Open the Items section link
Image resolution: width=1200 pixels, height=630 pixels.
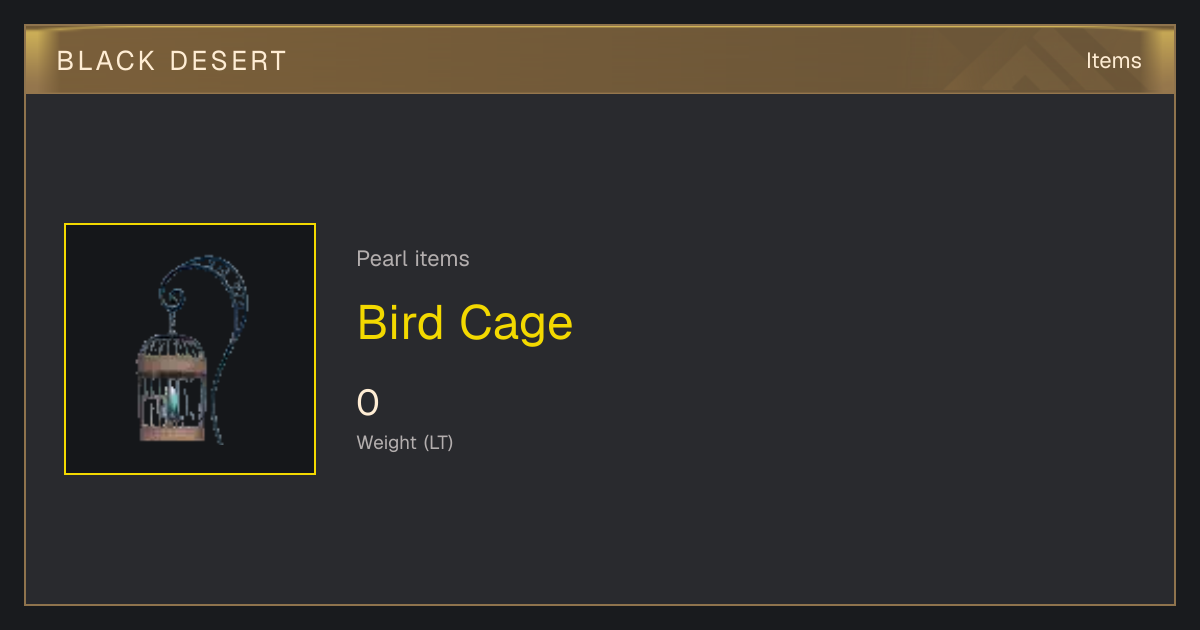[x=1113, y=61]
